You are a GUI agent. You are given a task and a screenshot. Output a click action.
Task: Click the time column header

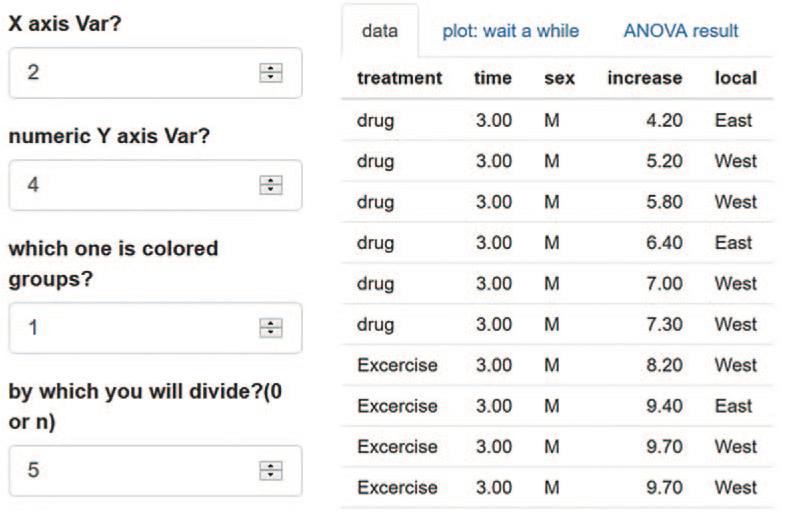[x=493, y=78]
